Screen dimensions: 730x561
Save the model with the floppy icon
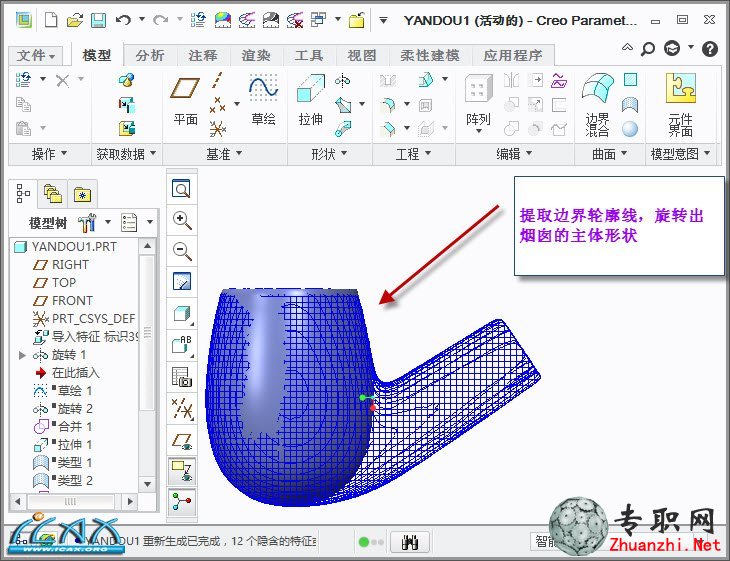tap(98, 20)
